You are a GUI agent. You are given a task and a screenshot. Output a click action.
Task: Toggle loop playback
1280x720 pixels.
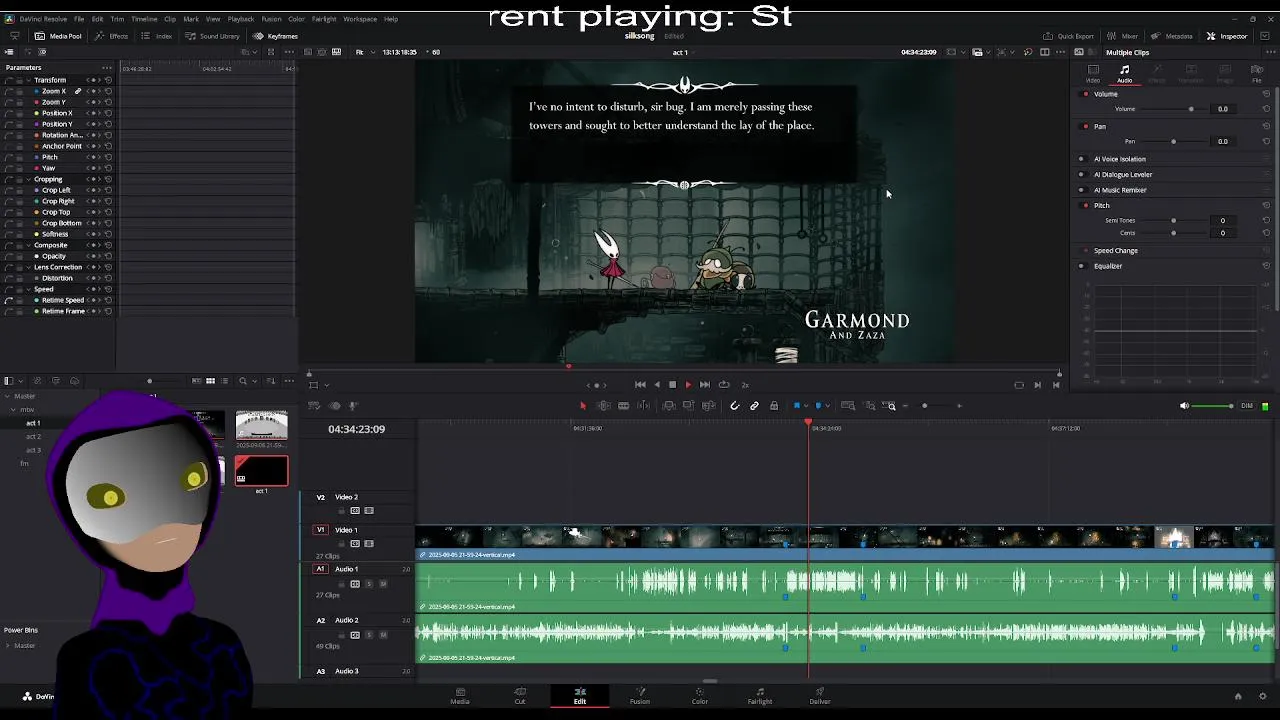coord(724,385)
